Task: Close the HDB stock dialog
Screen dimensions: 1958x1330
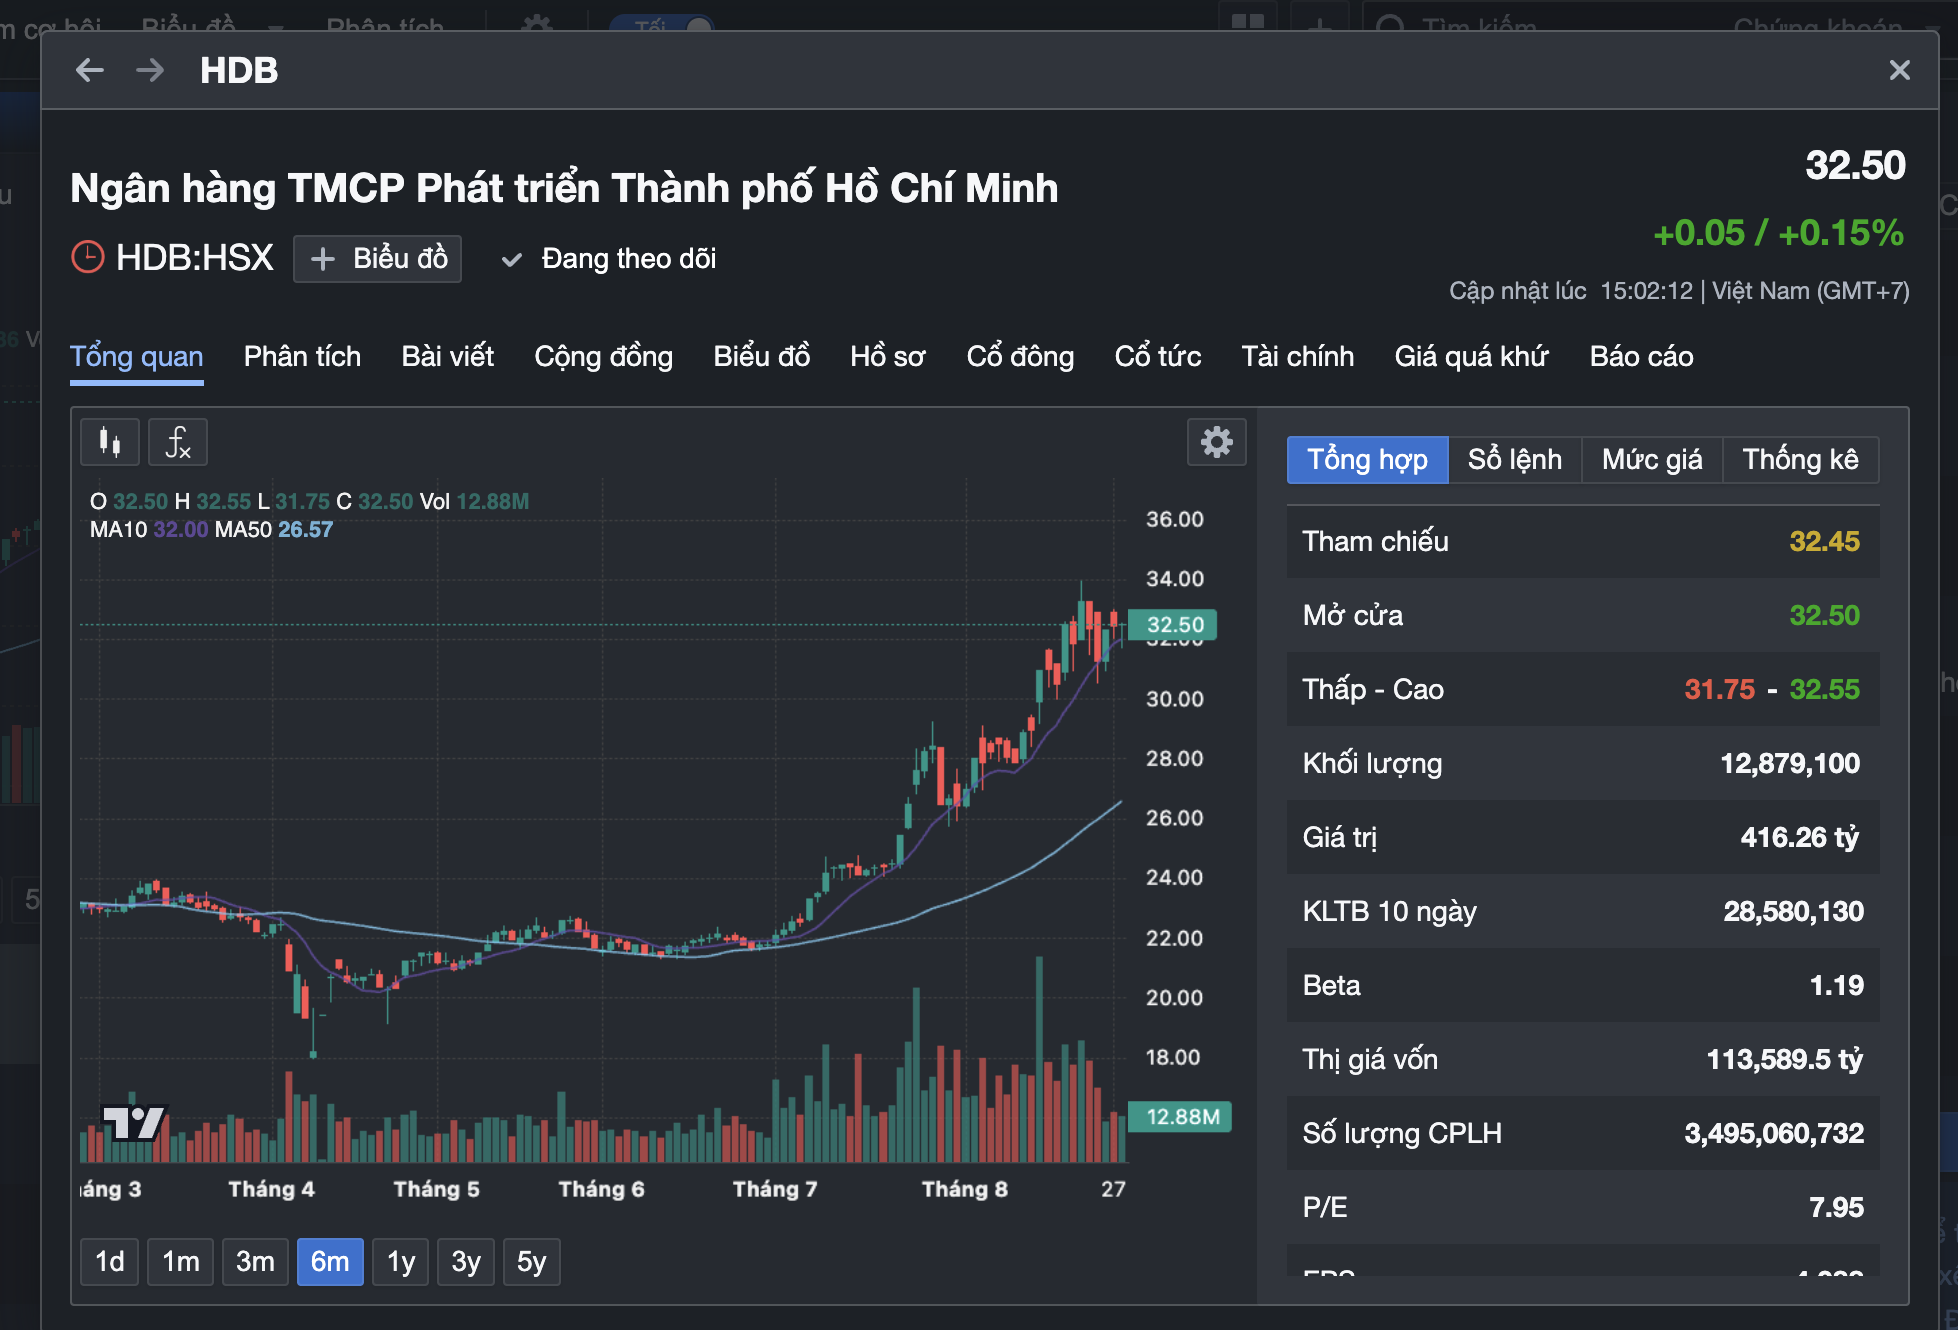Action: click(x=1899, y=70)
